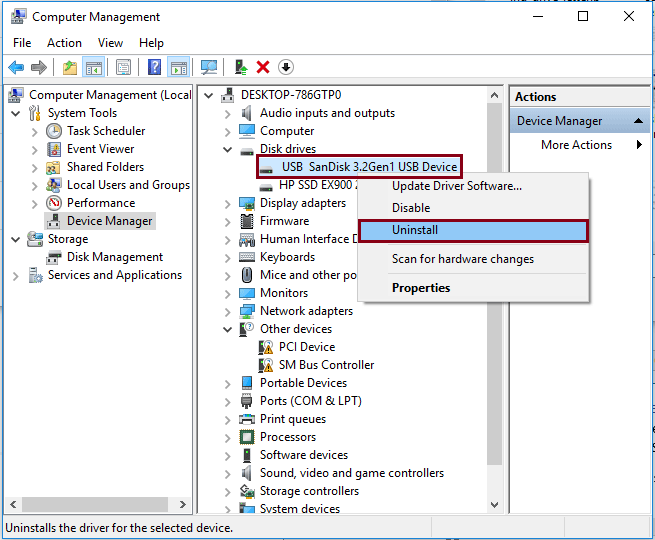Select the Storage controllers category
Image resolution: width=655 pixels, height=540 pixels.
309,491
